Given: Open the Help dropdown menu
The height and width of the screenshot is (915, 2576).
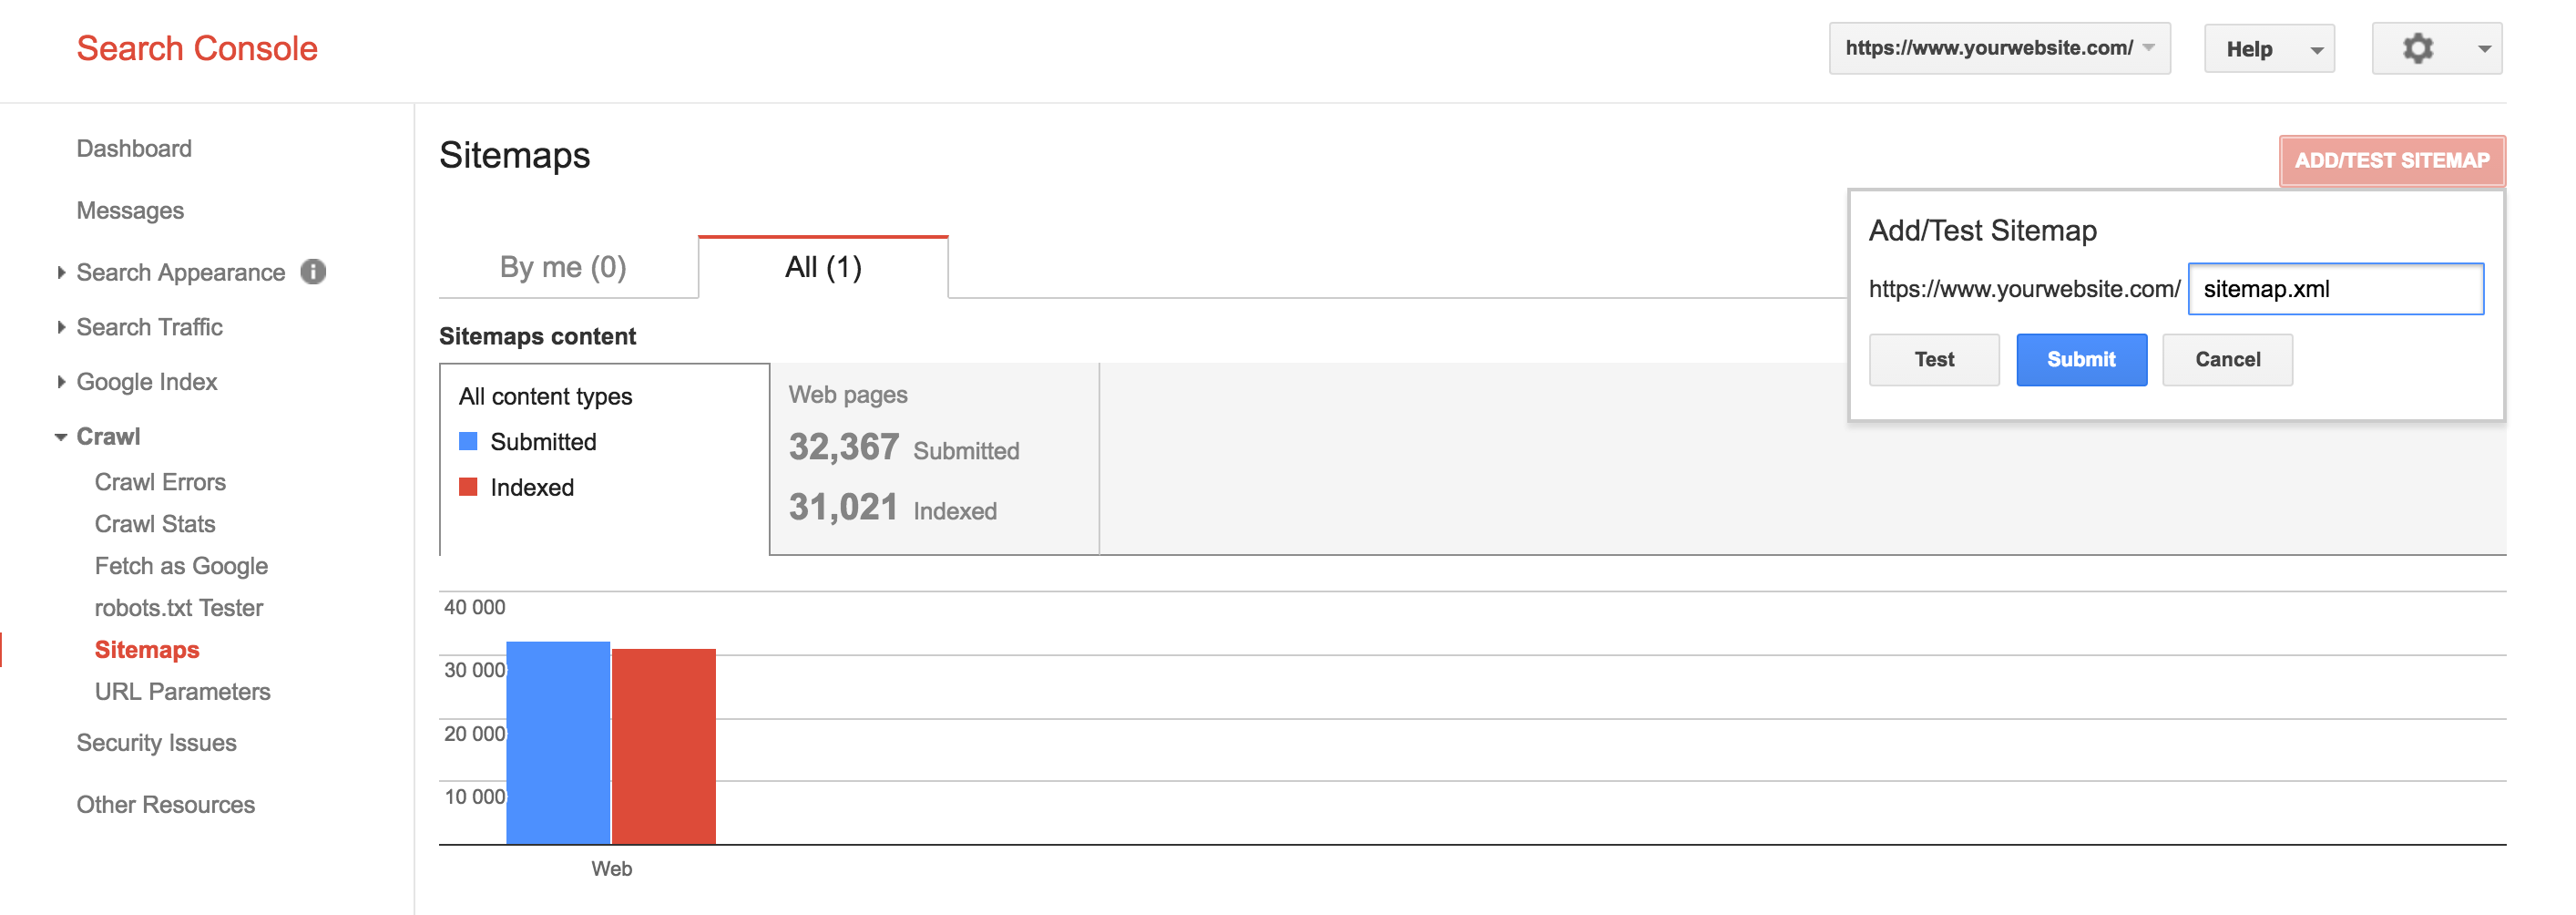Looking at the screenshot, I should (2268, 49).
